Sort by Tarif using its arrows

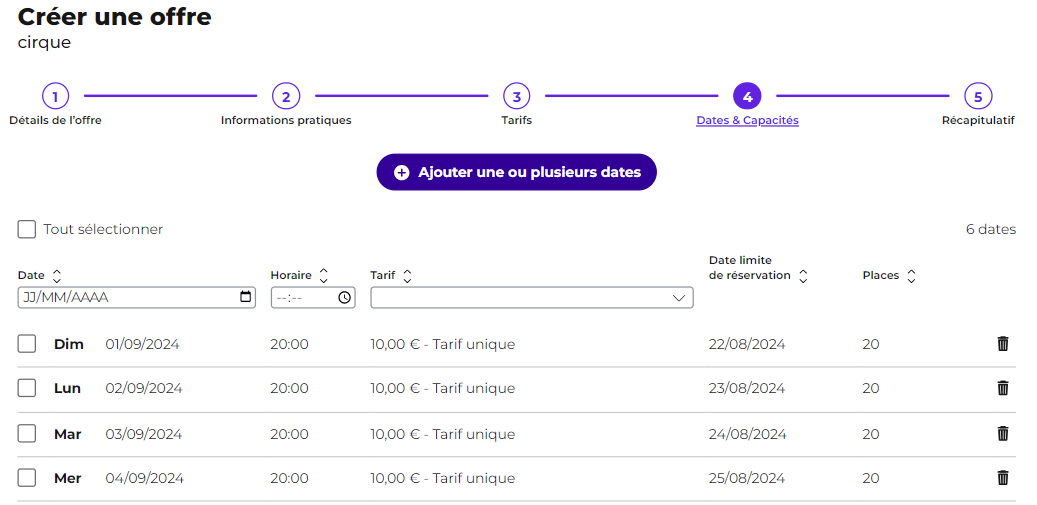[407, 276]
